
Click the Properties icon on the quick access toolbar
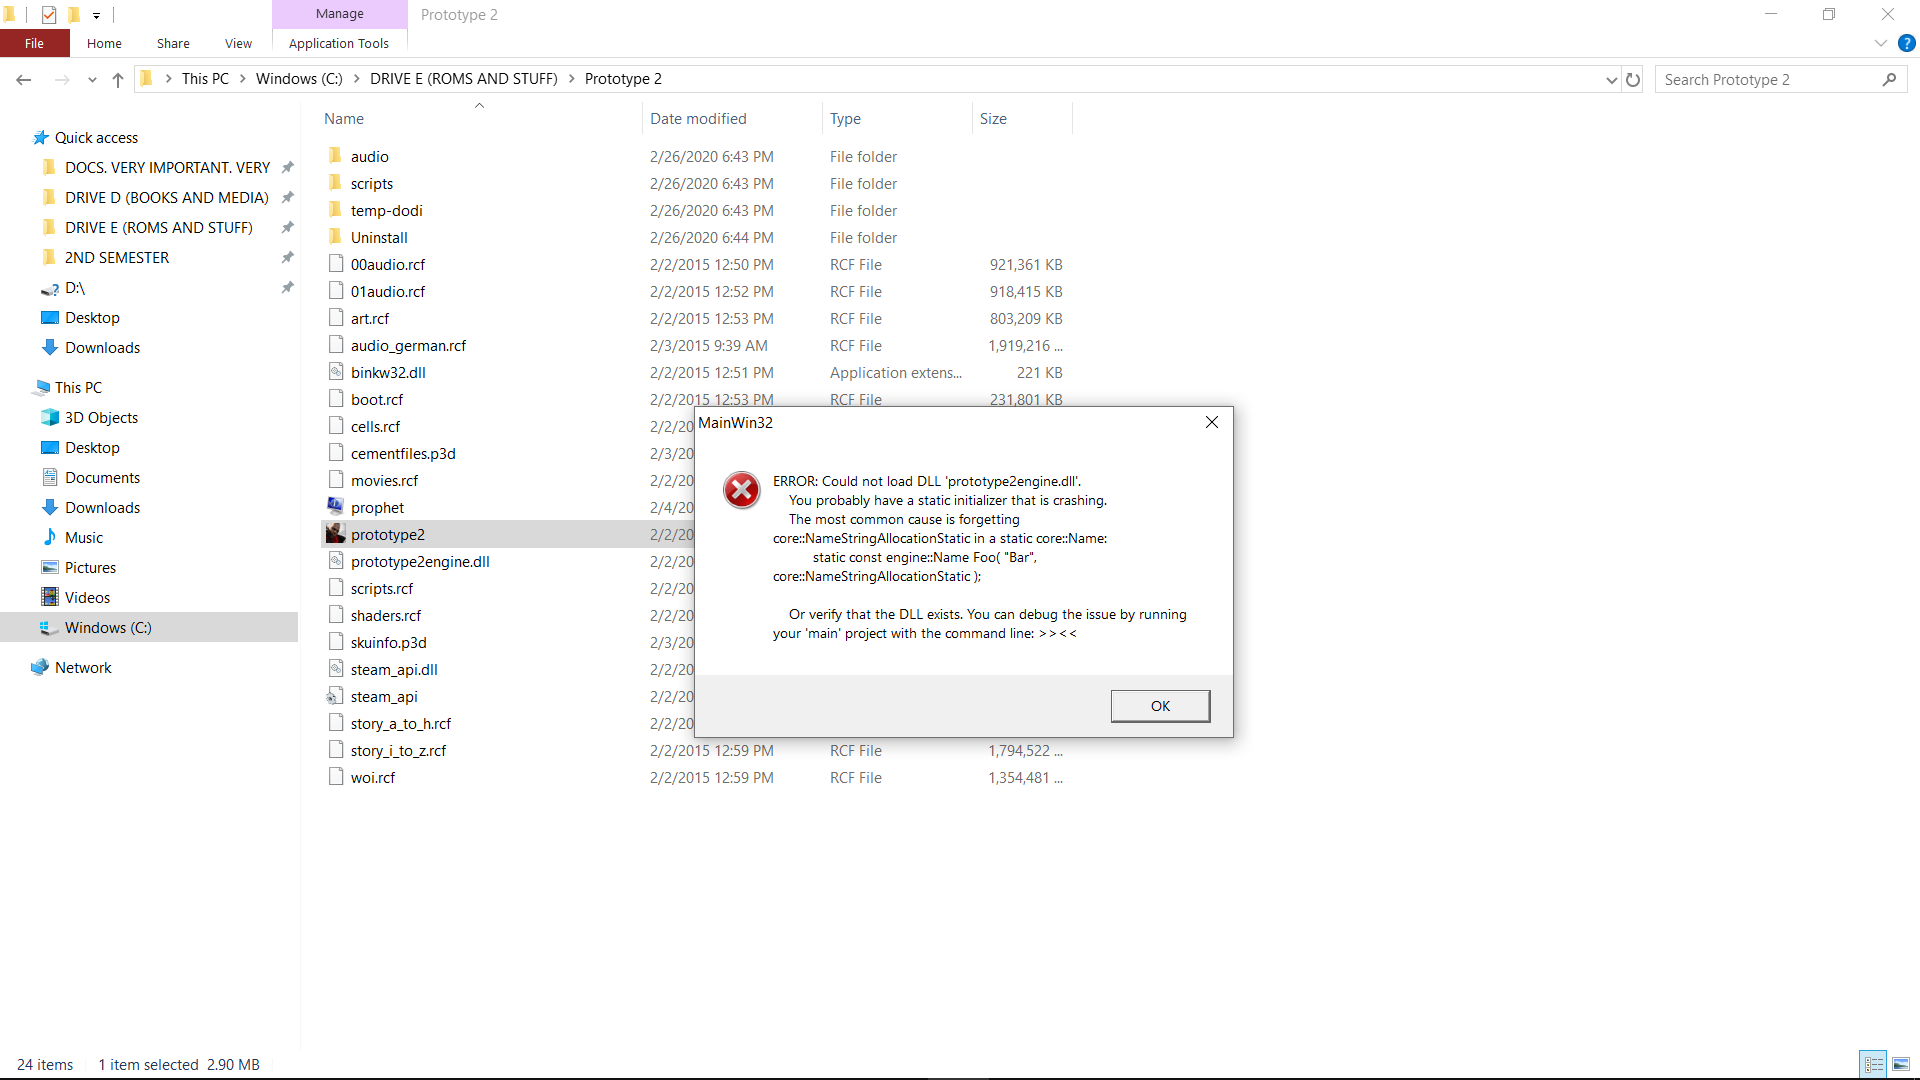click(x=48, y=15)
